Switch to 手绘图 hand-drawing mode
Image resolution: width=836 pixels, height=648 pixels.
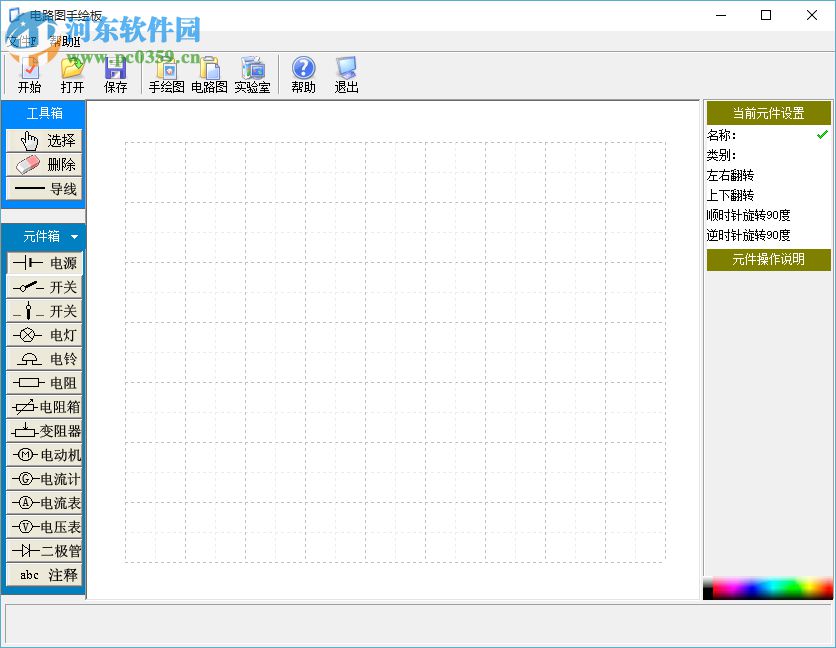166,75
